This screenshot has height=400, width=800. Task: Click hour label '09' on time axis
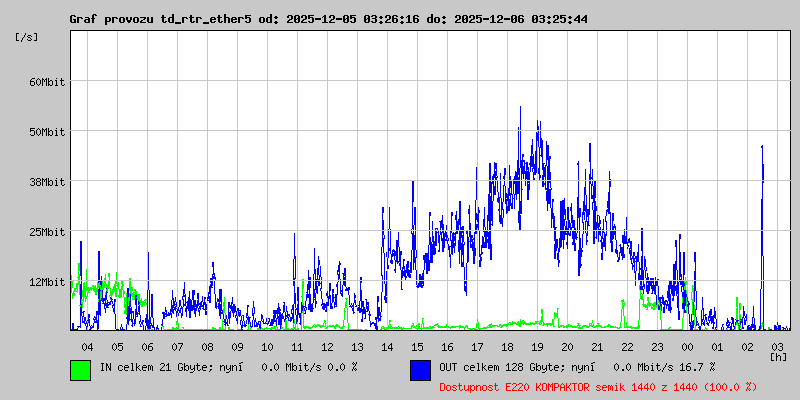pos(237,347)
